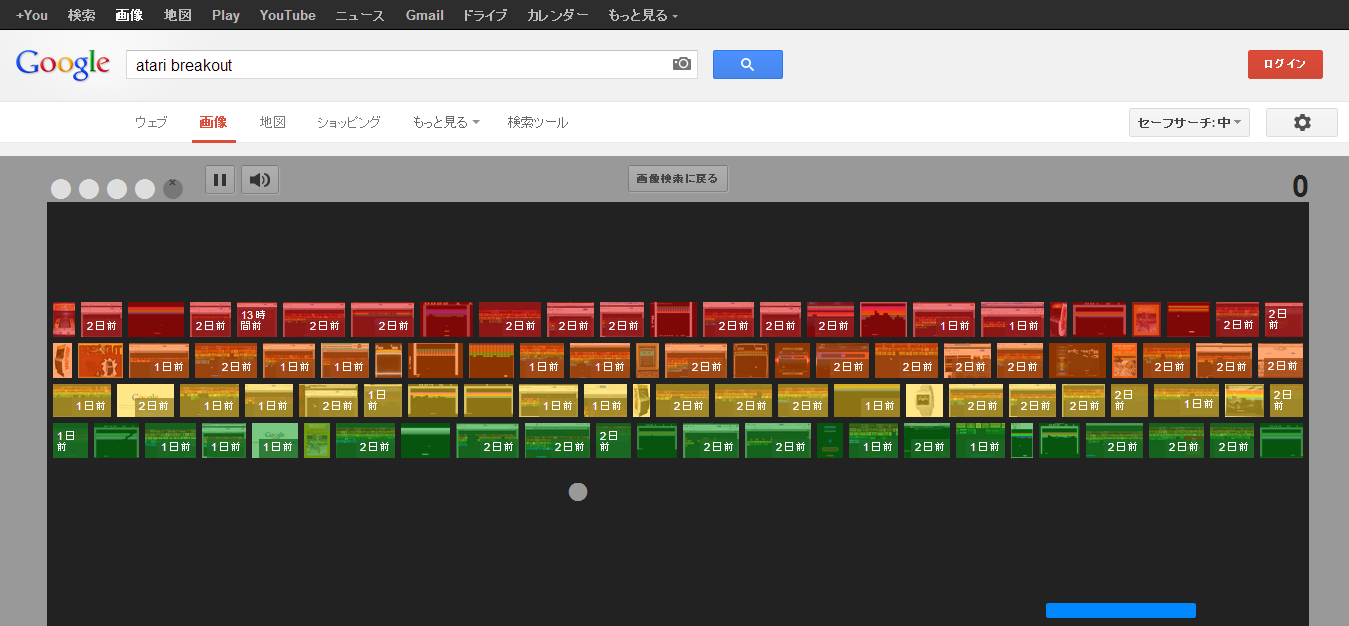Click the Google logo
Viewport: 1349px width, 626px height.
point(62,64)
